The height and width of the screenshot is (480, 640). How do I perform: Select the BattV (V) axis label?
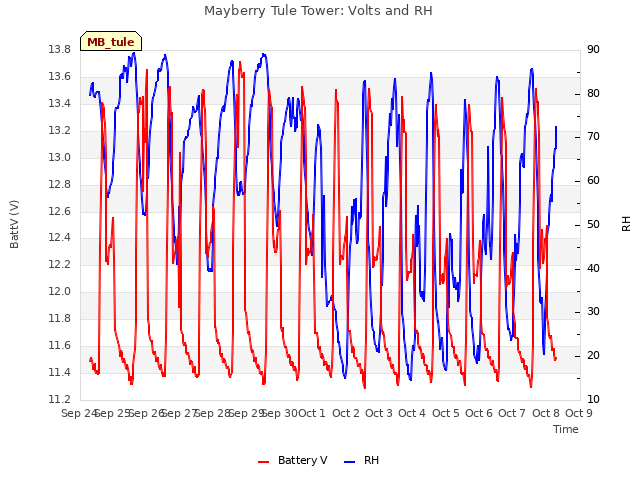tap(14, 224)
